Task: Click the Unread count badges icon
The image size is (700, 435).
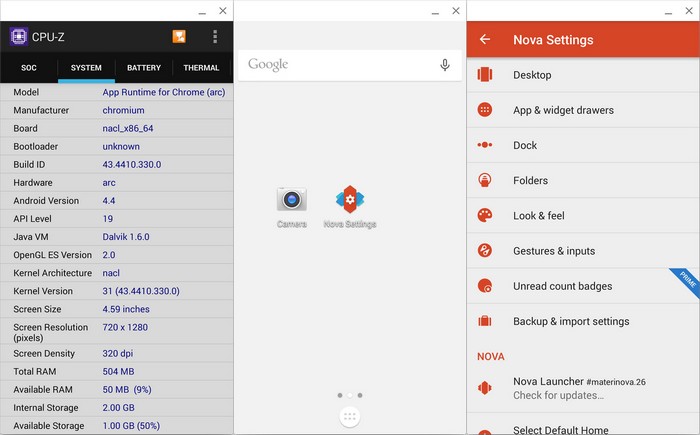Action: pyautogui.click(x=485, y=285)
